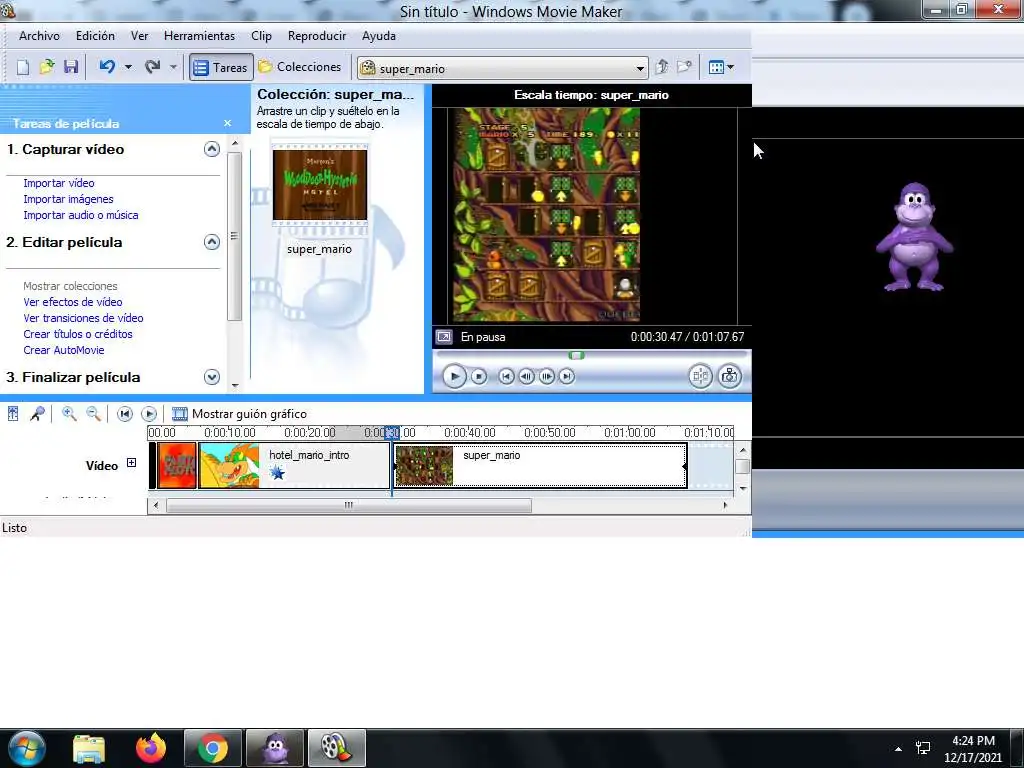The image size is (1024, 768).
Task: Open the Ver menu
Action: 139,36
